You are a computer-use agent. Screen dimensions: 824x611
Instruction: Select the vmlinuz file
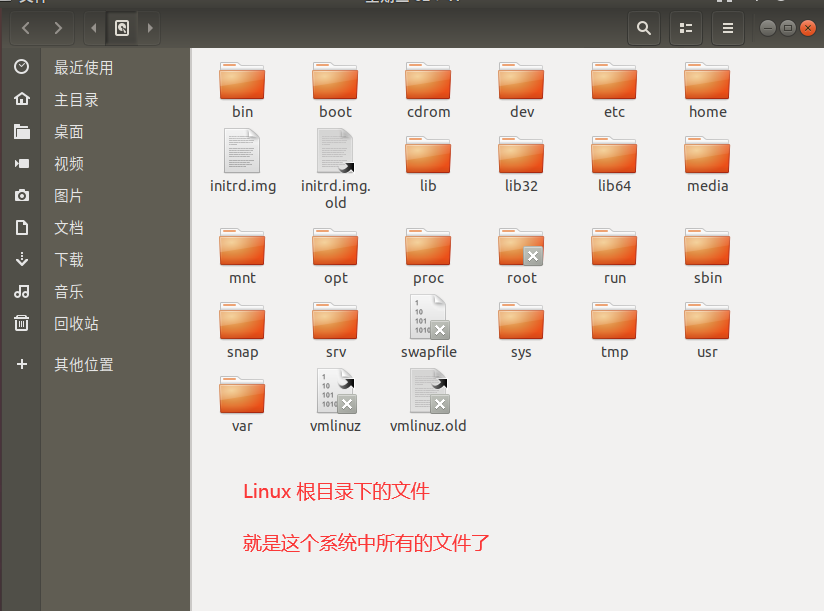[x=335, y=393]
